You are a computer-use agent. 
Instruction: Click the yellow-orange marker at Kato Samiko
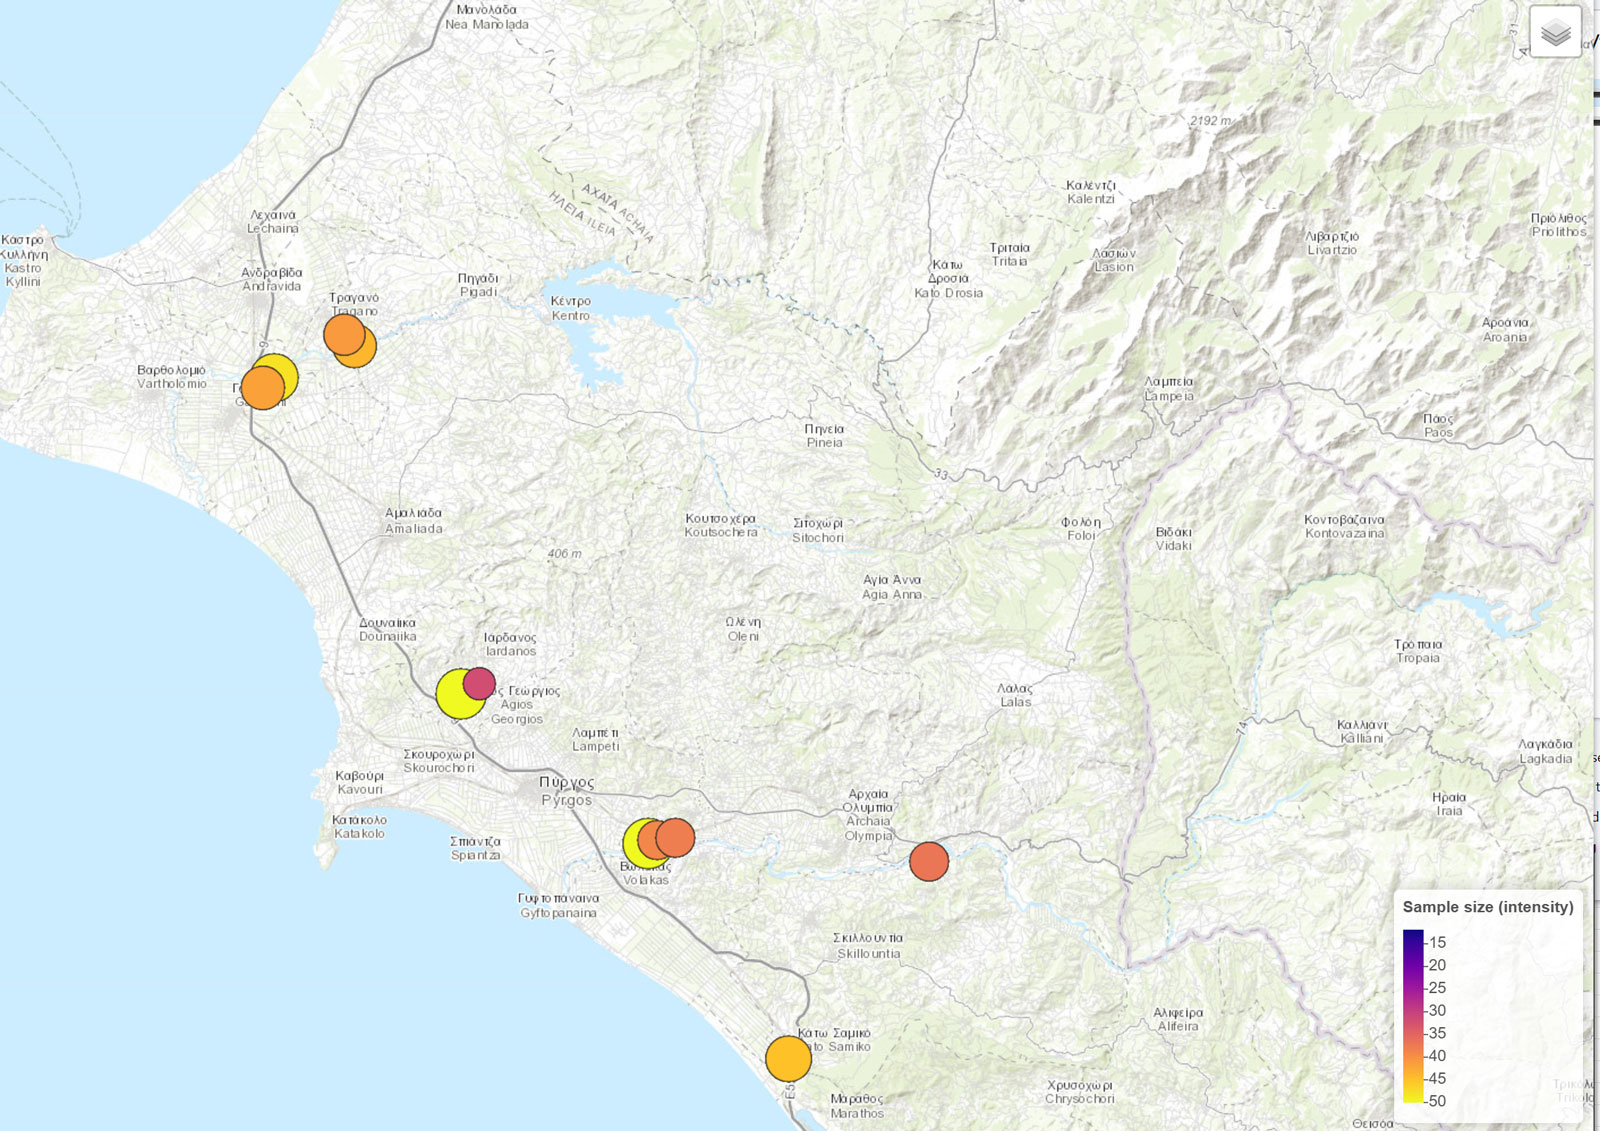(788, 1058)
